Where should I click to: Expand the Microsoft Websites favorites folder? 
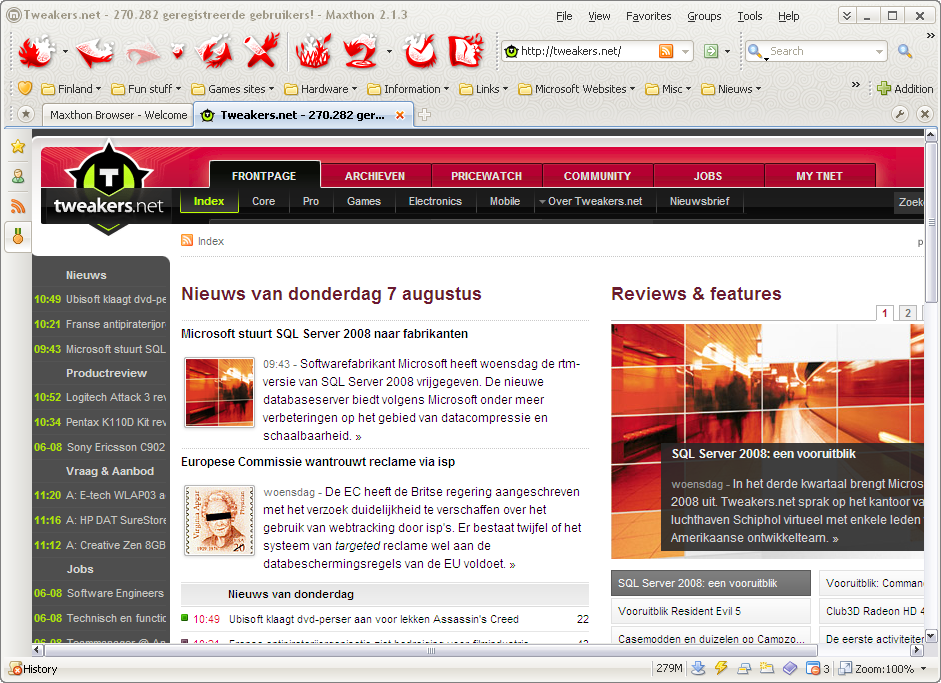[576, 89]
